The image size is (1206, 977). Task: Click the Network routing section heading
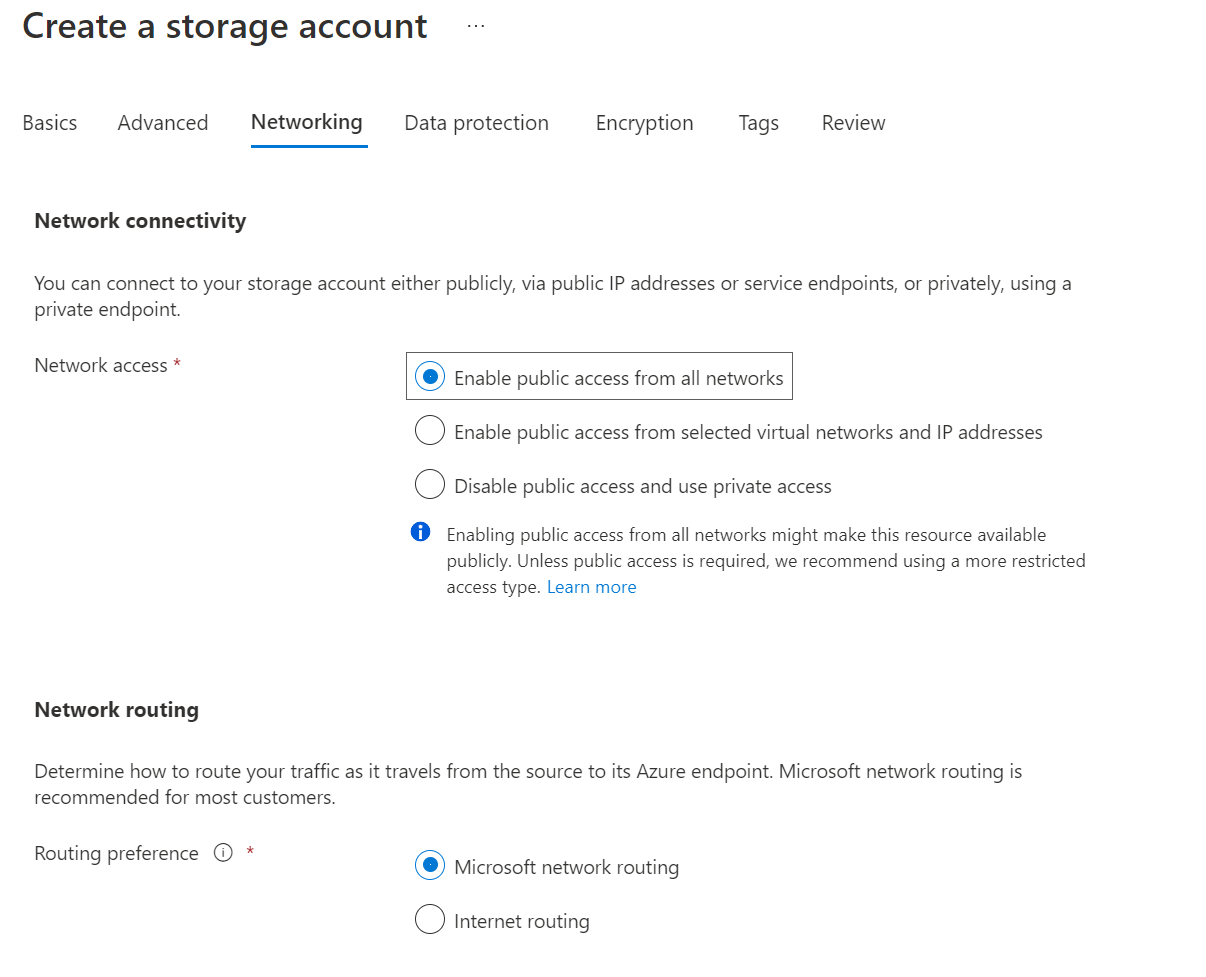click(116, 710)
